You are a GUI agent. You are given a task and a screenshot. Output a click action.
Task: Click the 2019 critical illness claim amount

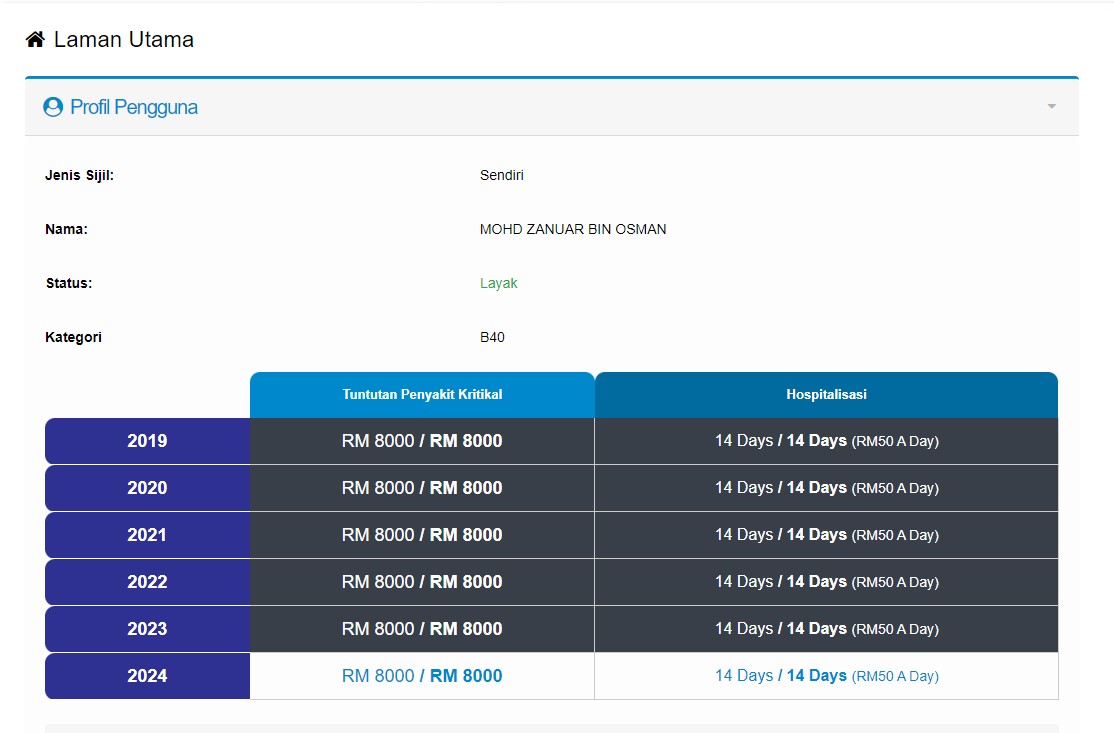pos(422,441)
